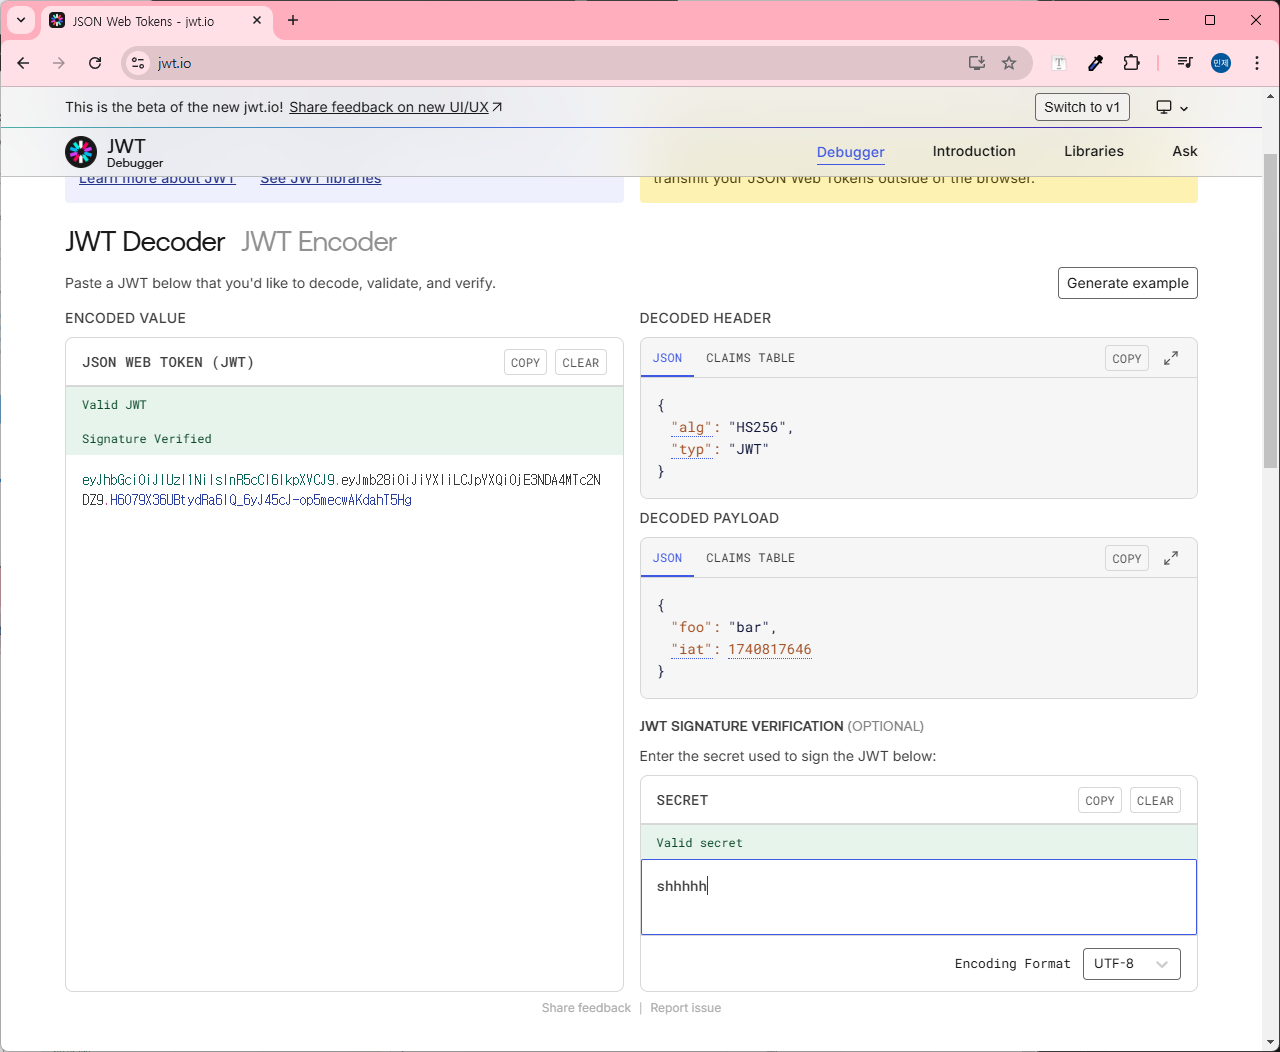The width and height of the screenshot is (1280, 1052).
Task: Open site information icon in address bar
Action: pos(139,63)
